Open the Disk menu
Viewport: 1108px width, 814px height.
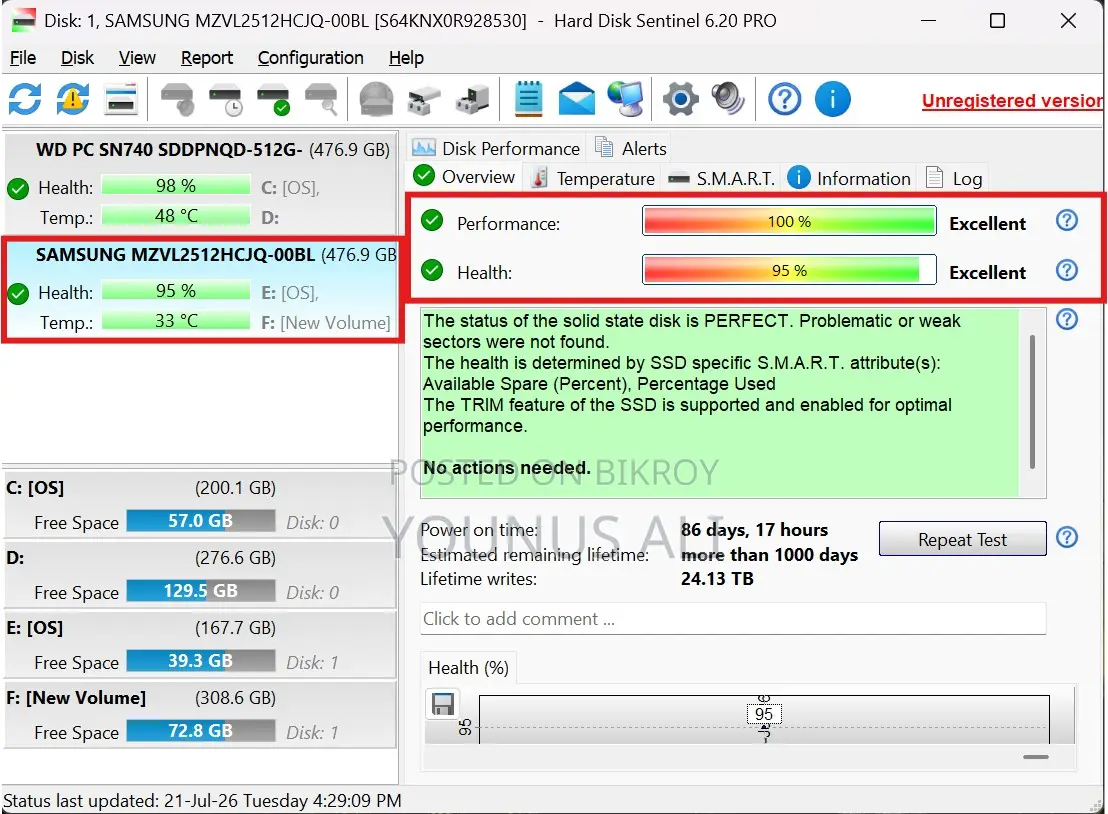(77, 58)
